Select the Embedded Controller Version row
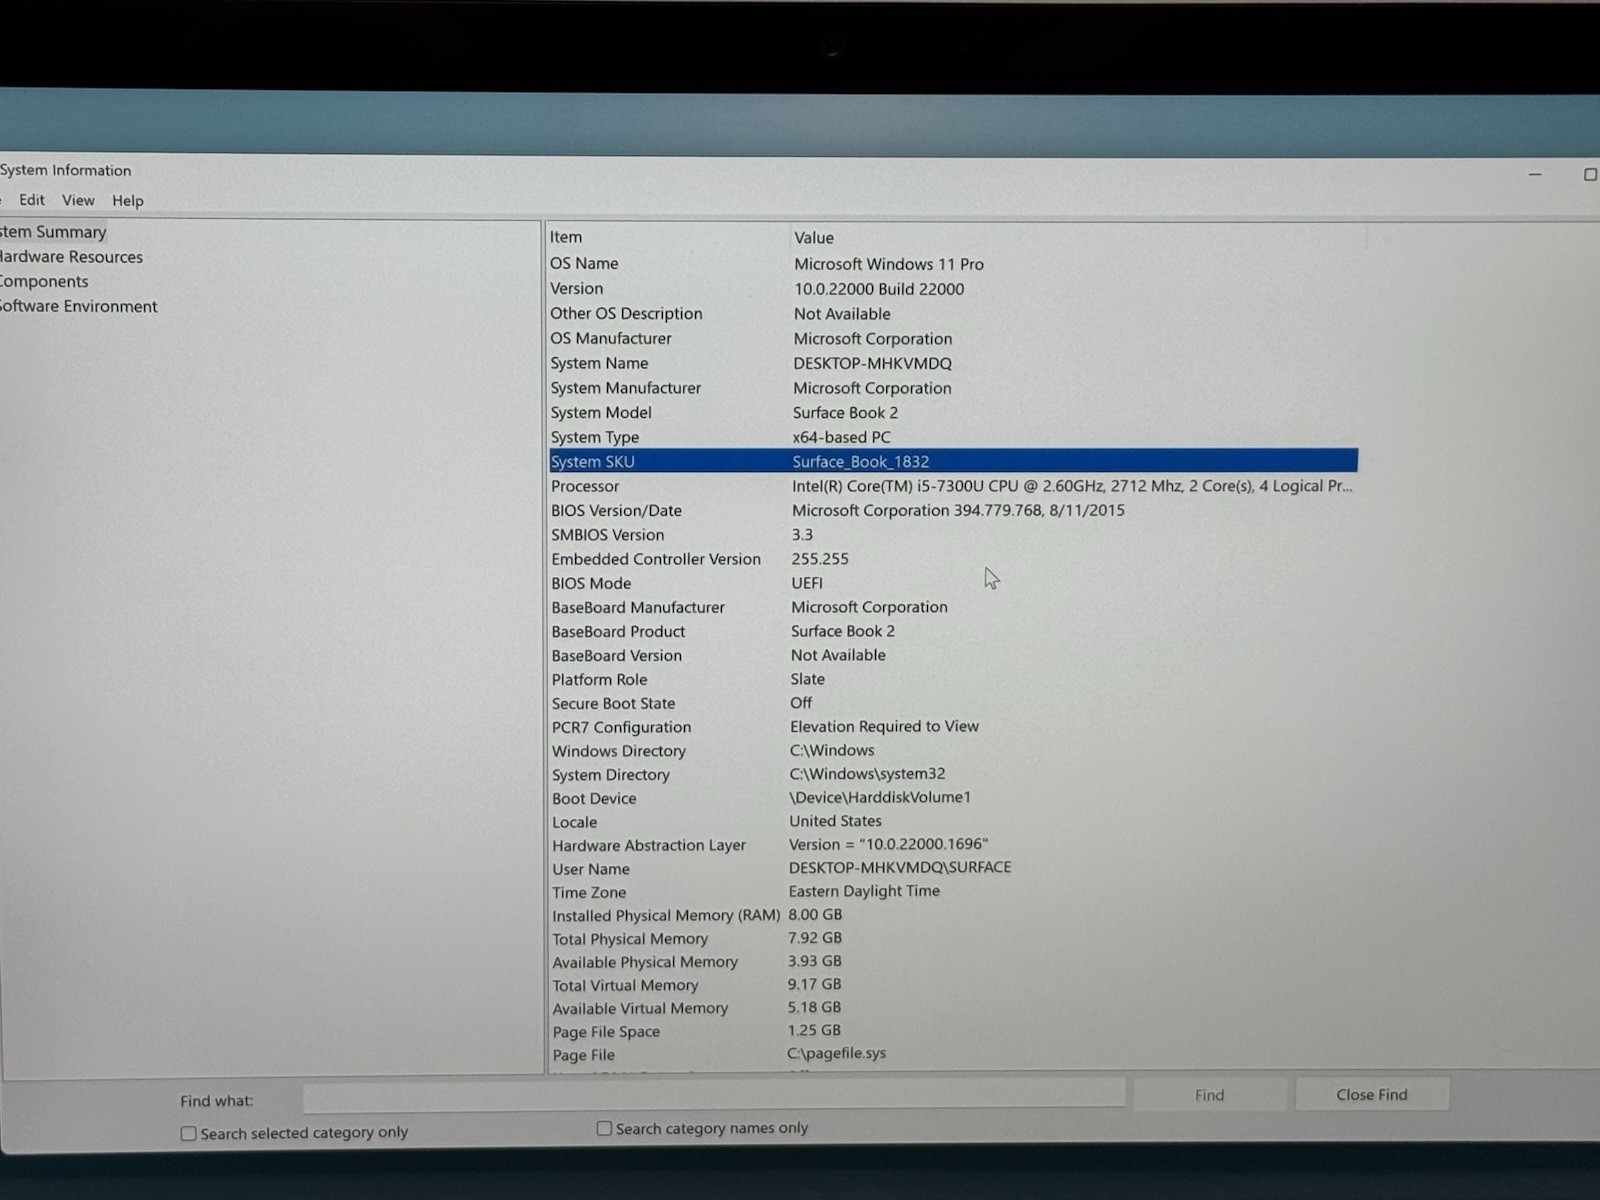1600x1200 pixels. (953, 559)
